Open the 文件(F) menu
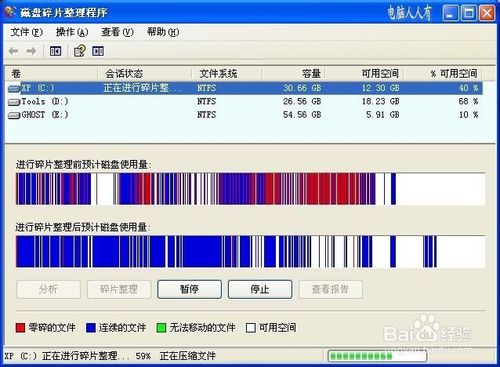Viewport: 500px width, 367px height. click(x=27, y=32)
